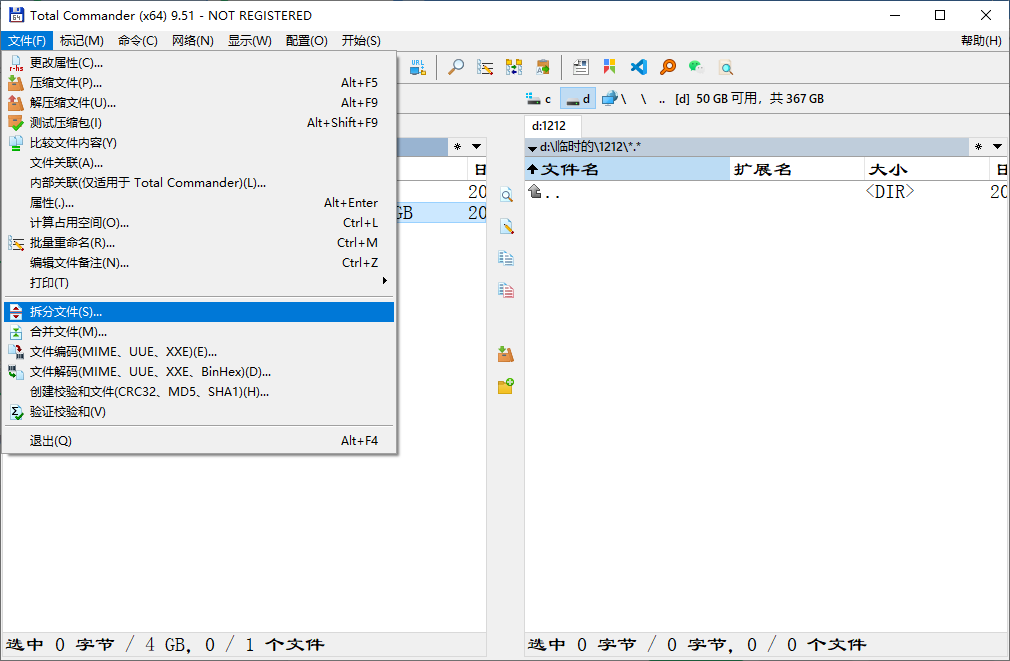Choose 计算占用空间(O)... menu entry
The height and width of the screenshot is (661, 1010).
pos(199,222)
